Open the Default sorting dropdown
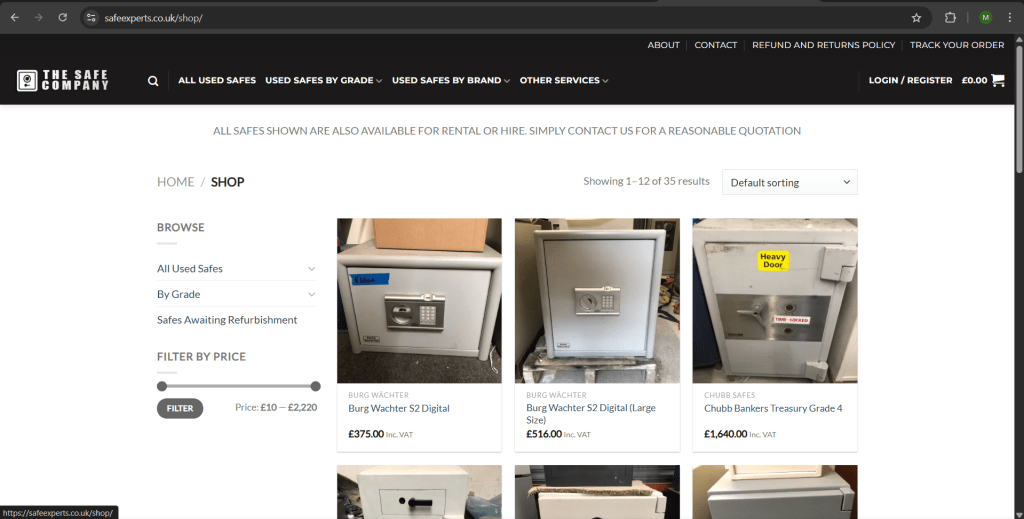 click(x=789, y=182)
